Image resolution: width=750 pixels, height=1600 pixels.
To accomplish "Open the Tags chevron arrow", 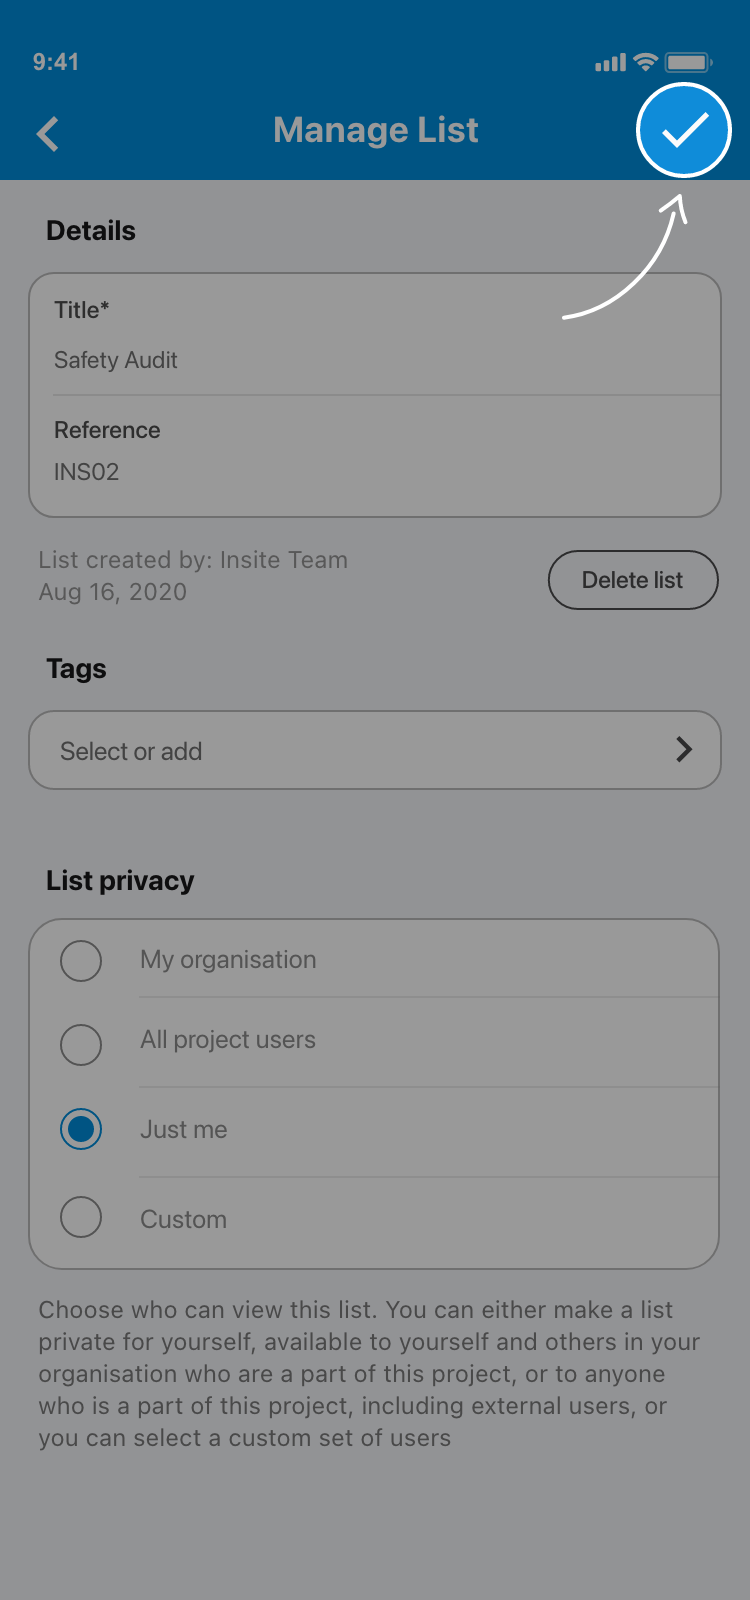I will pyautogui.click(x=684, y=749).
